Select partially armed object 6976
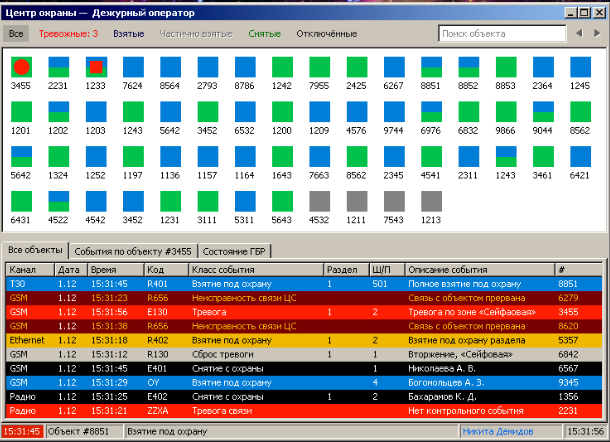Viewport: 610px width, 442px height. click(431, 112)
